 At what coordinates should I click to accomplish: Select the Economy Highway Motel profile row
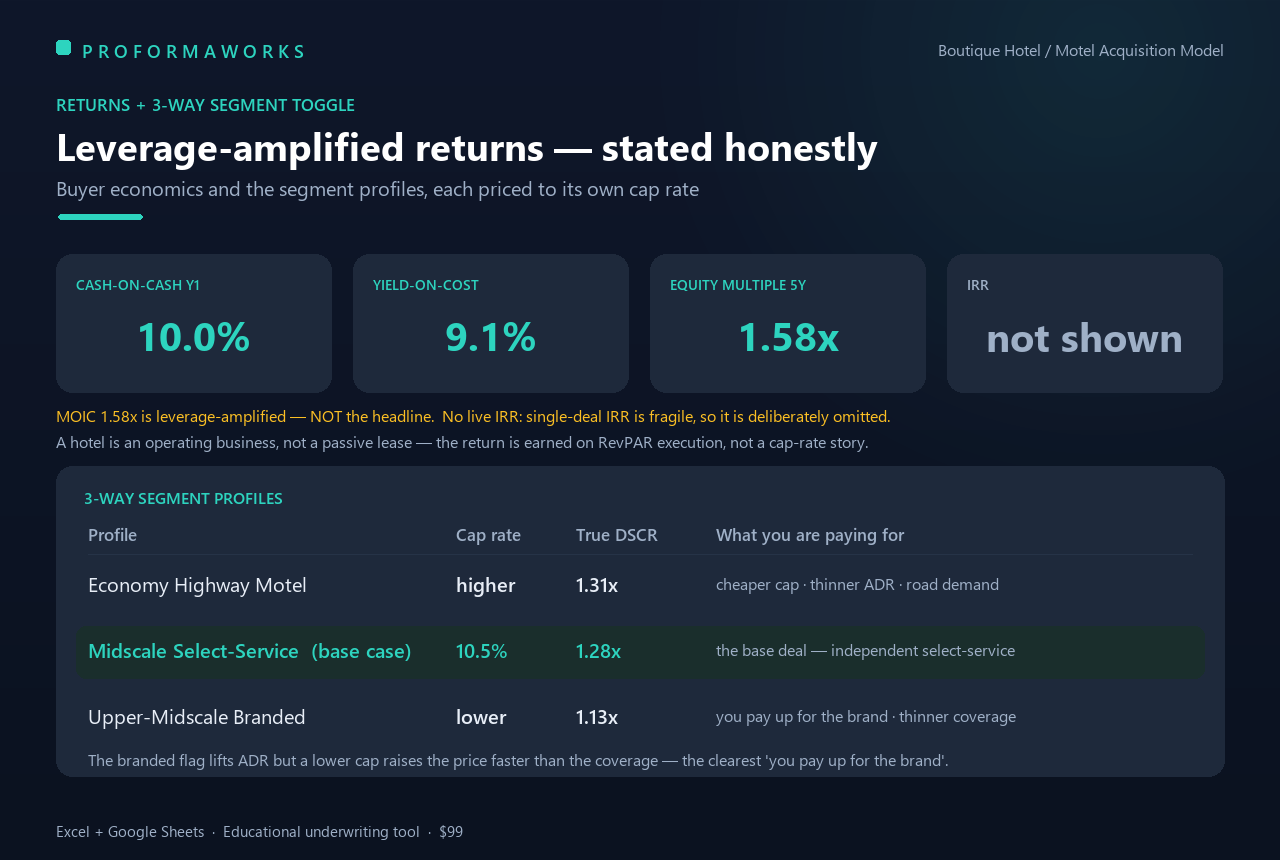point(640,585)
